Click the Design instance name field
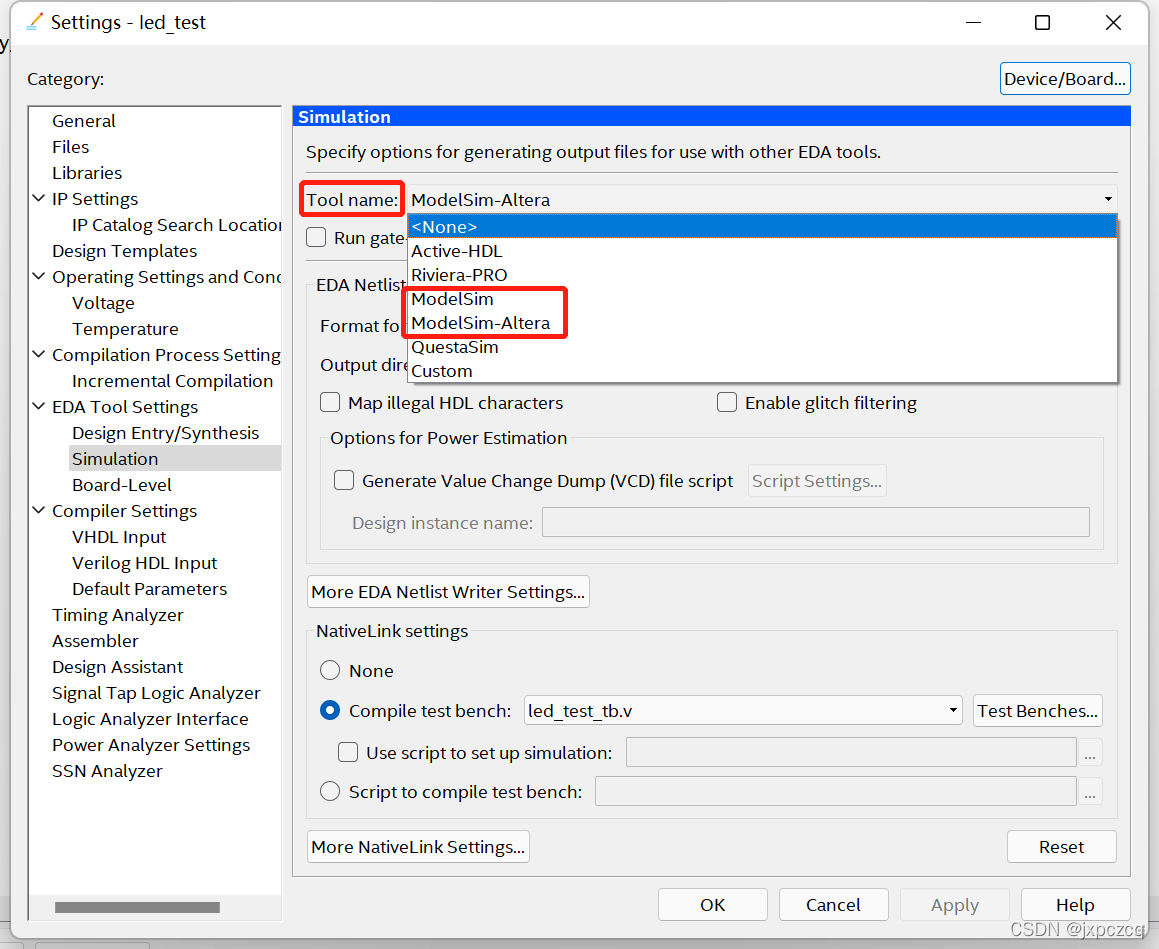Image resolution: width=1159 pixels, height=949 pixels. point(816,522)
